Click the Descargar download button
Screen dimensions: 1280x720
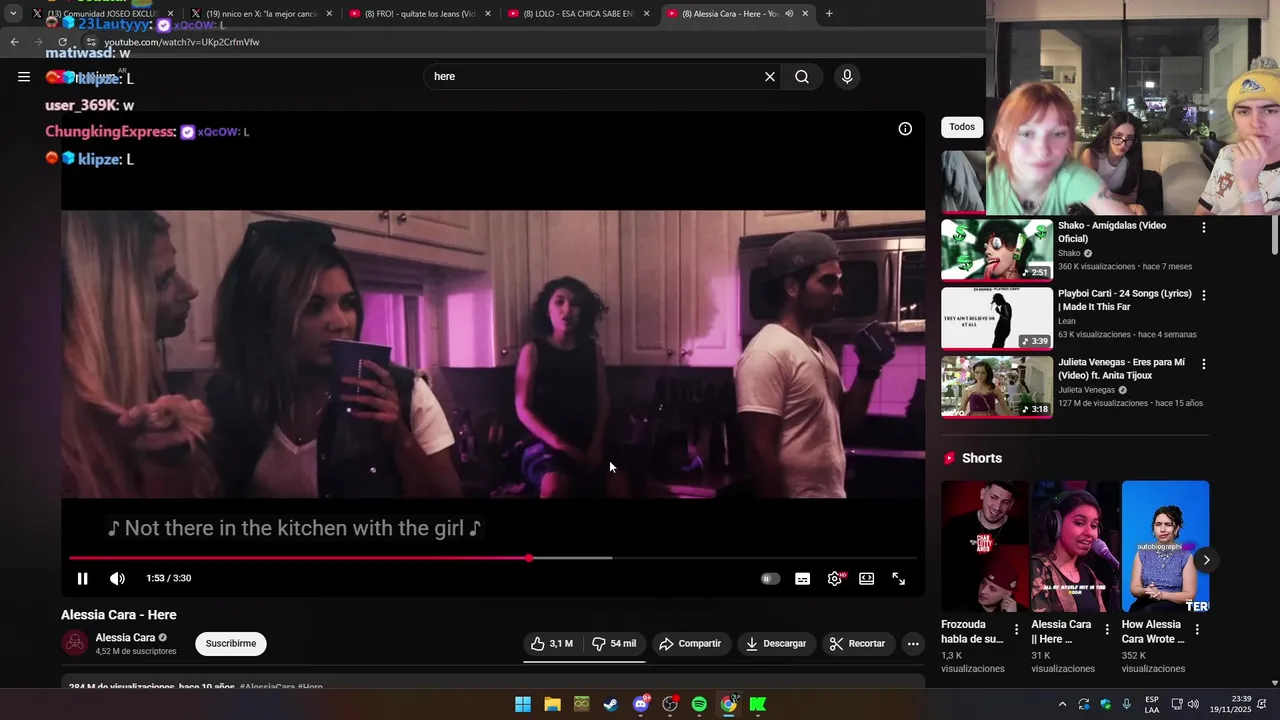[775, 644]
